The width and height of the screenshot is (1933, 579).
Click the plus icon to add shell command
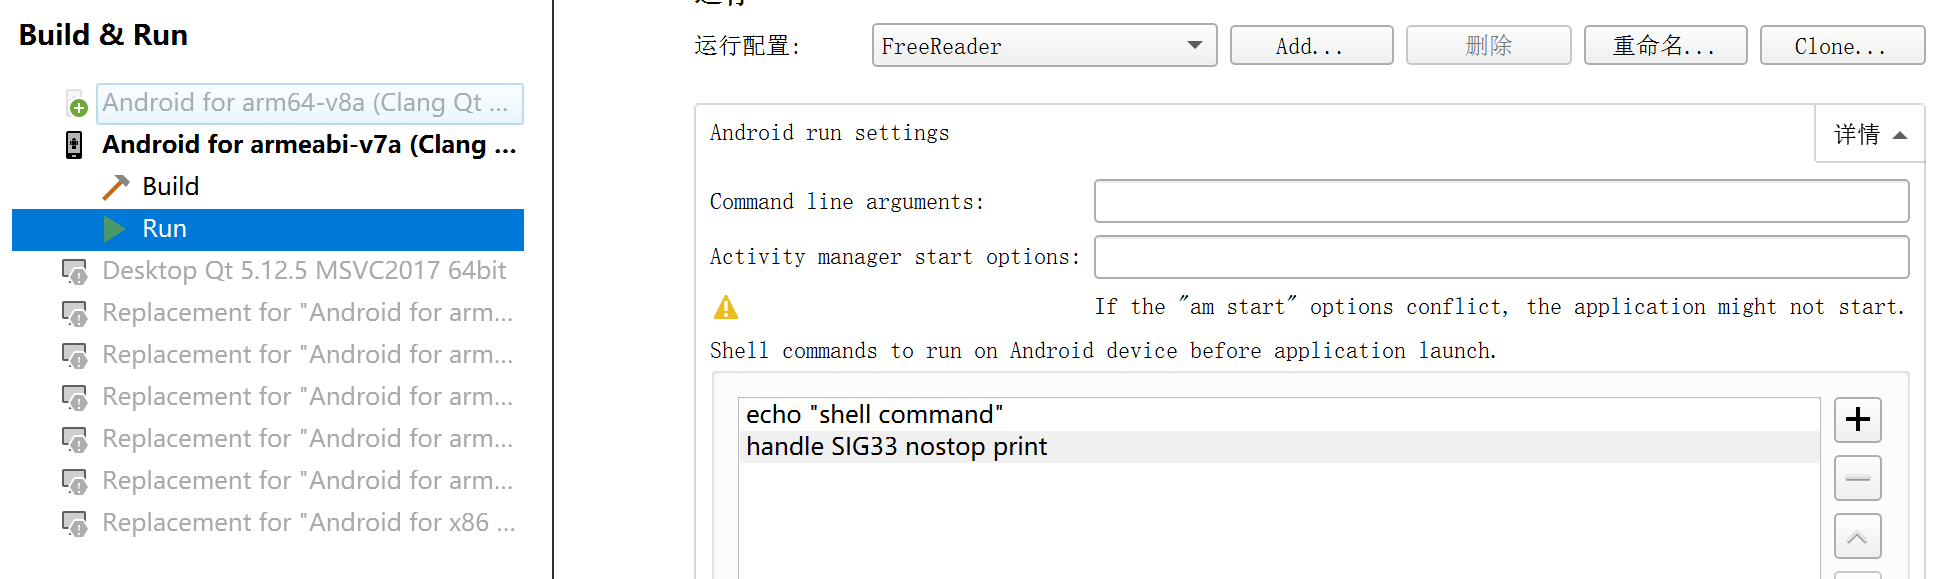coord(1857,419)
